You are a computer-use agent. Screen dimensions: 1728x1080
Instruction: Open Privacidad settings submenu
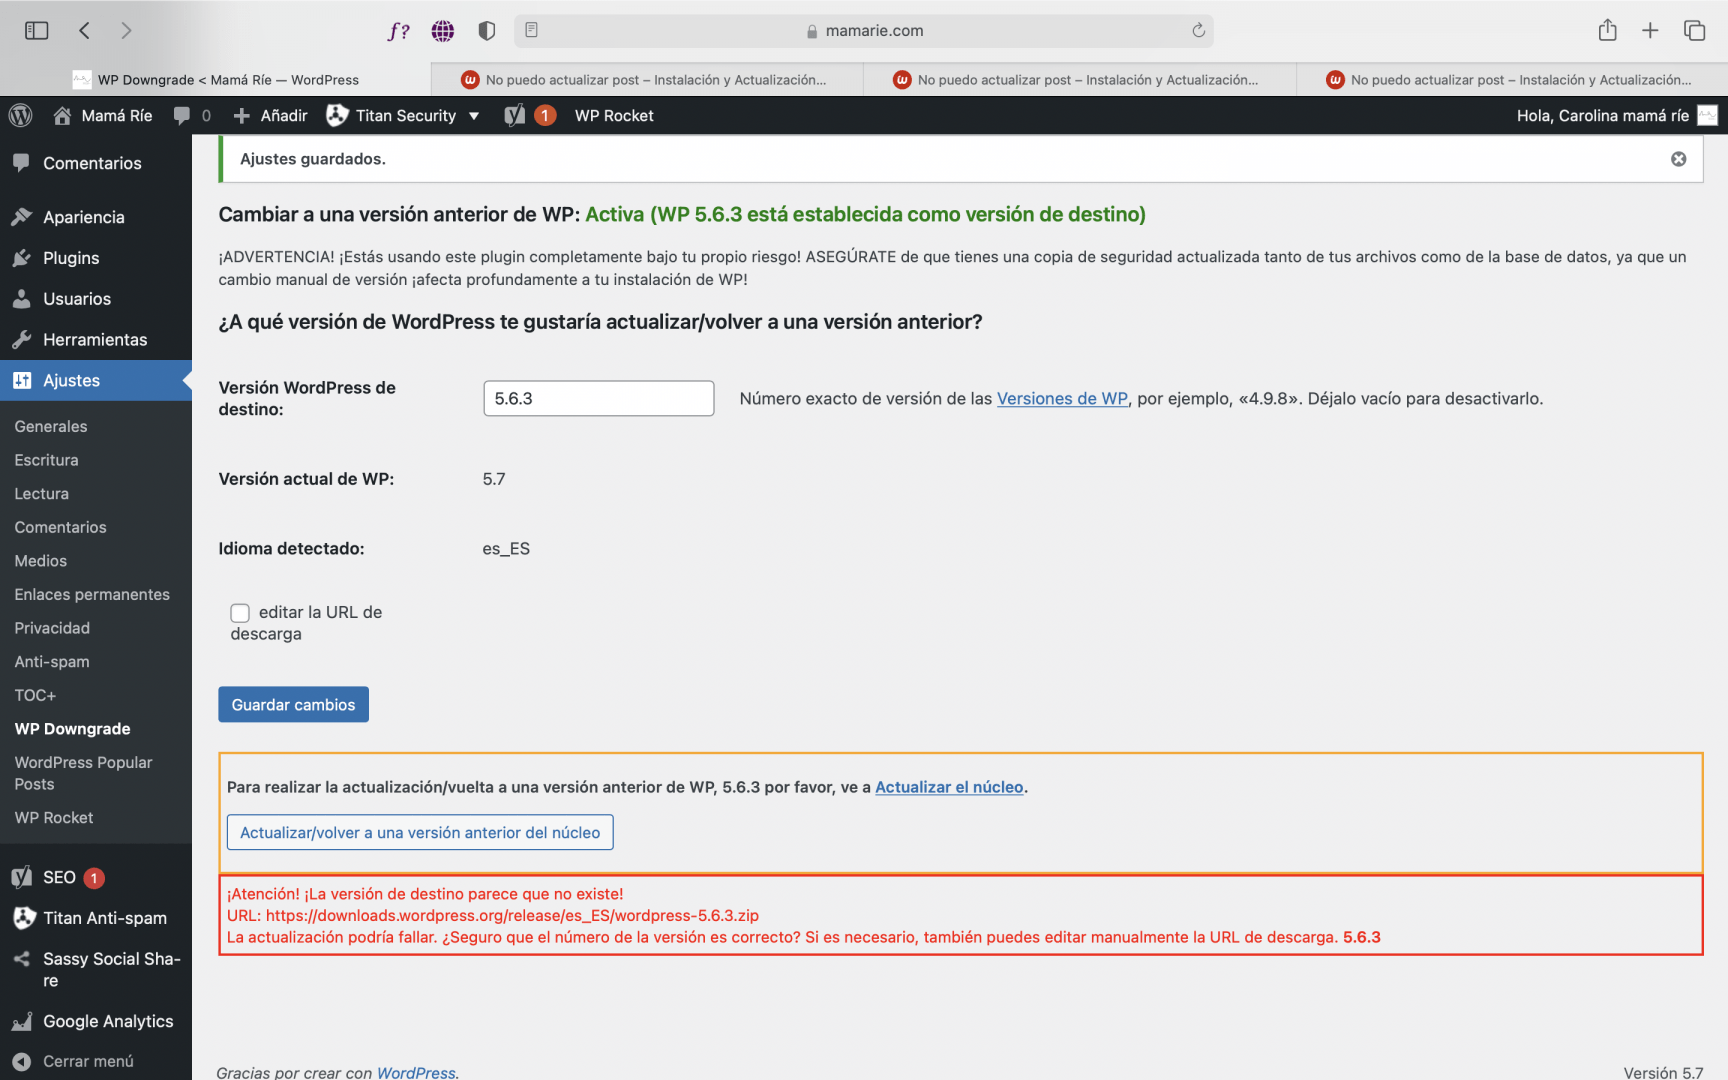pos(52,628)
